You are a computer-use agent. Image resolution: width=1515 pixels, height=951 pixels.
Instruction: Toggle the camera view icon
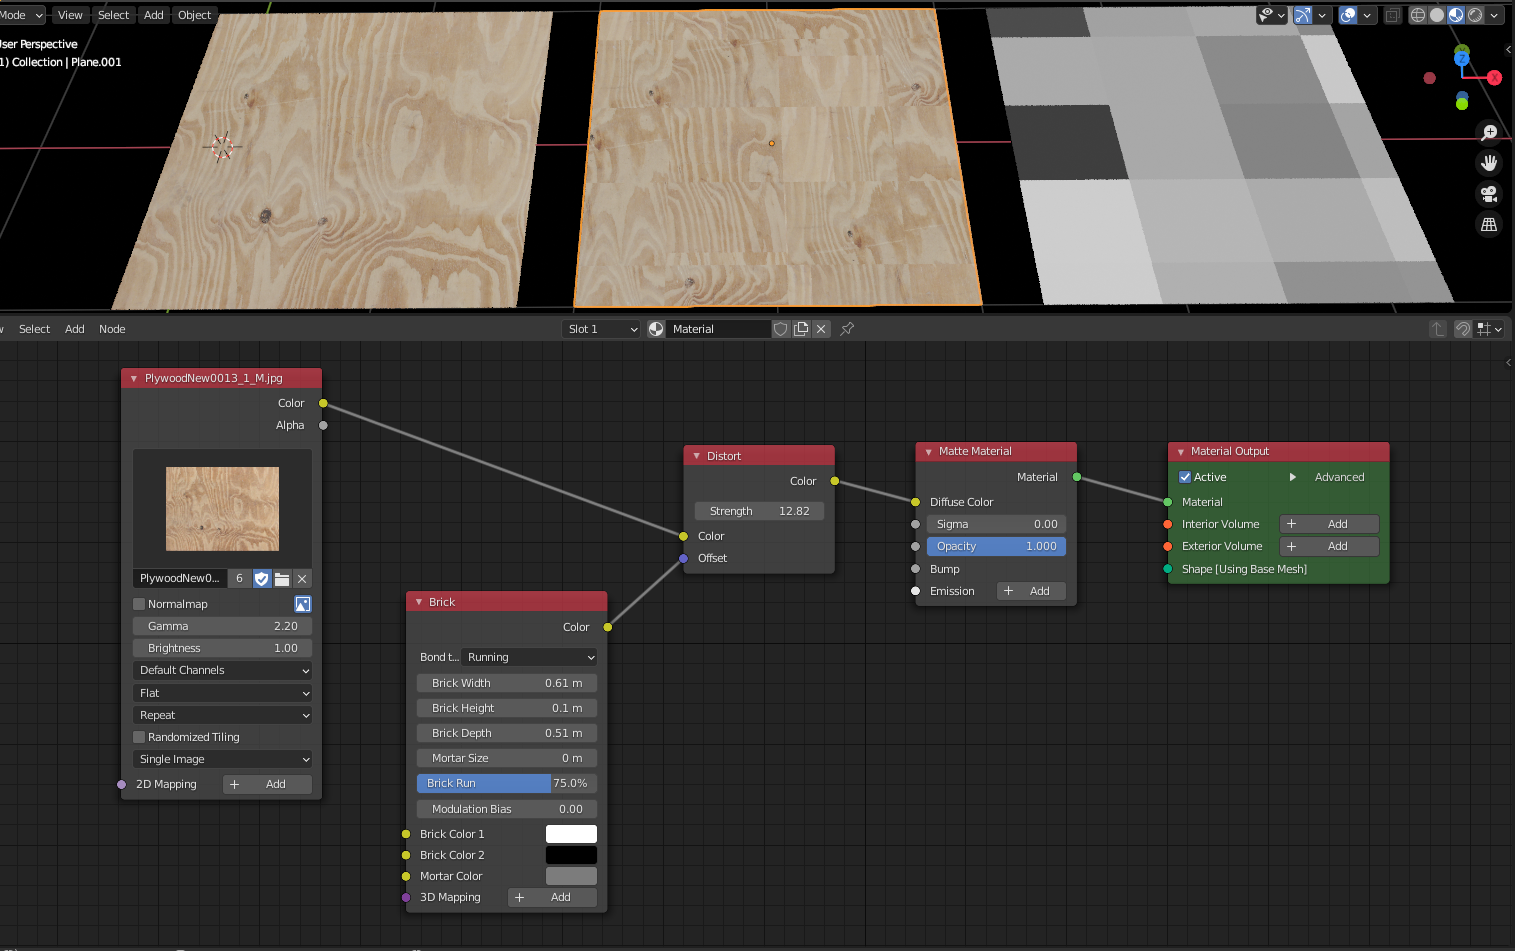click(1489, 194)
